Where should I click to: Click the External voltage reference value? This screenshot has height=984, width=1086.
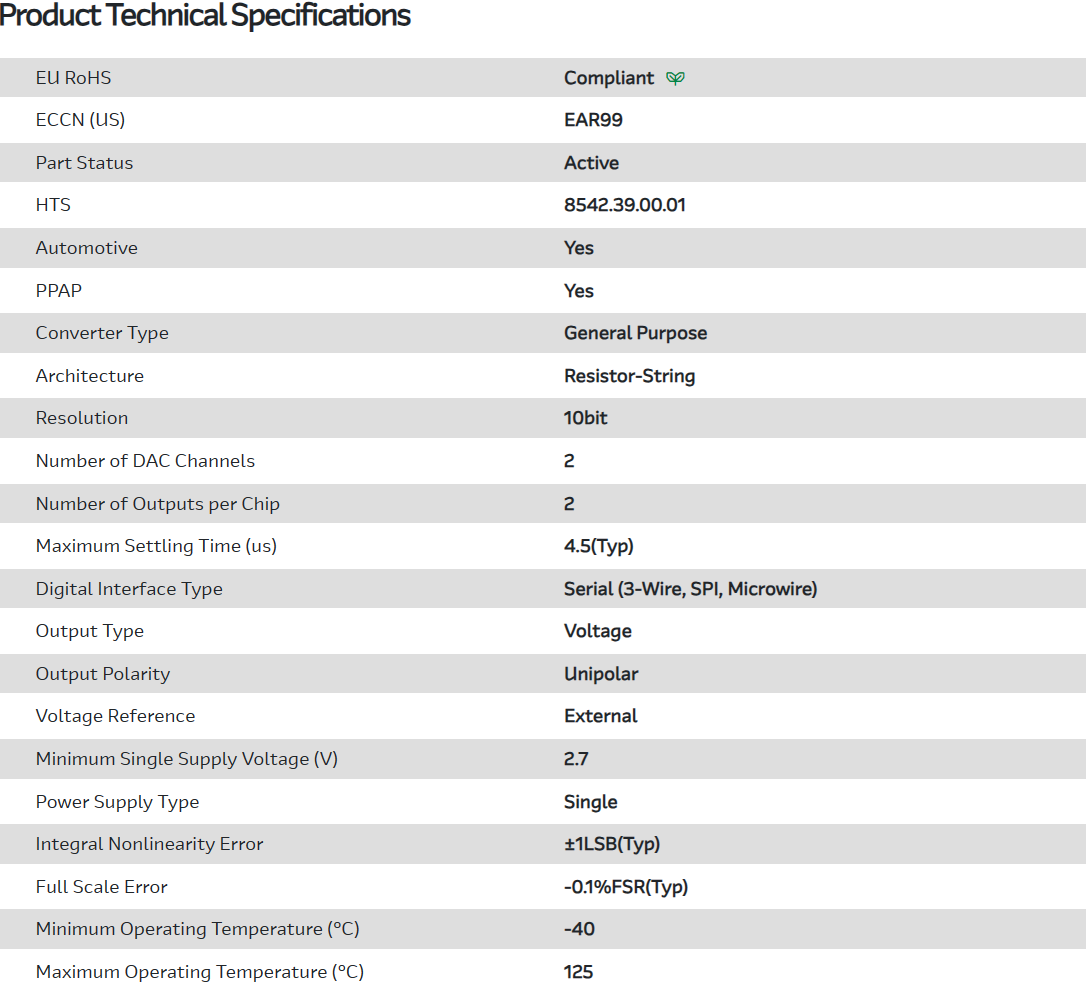click(x=600, y=716)
